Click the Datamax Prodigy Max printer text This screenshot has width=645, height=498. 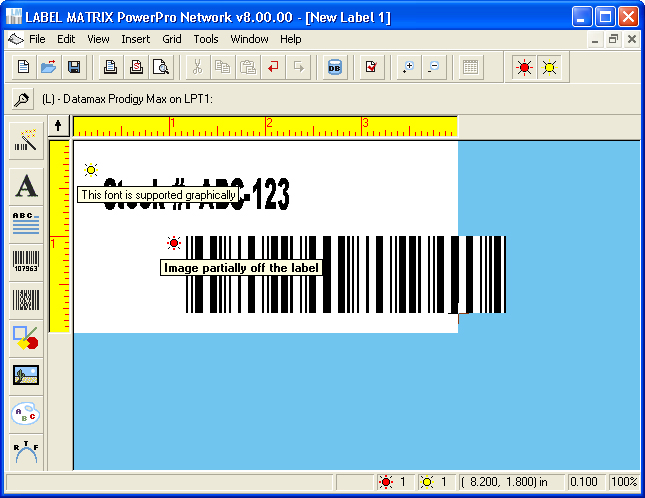127,99
